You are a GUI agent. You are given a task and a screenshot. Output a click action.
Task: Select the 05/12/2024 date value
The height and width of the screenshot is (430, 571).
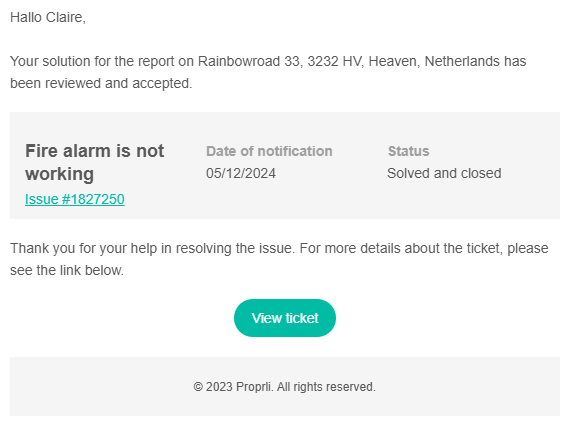pyautogui.click(x=241, y=173)
